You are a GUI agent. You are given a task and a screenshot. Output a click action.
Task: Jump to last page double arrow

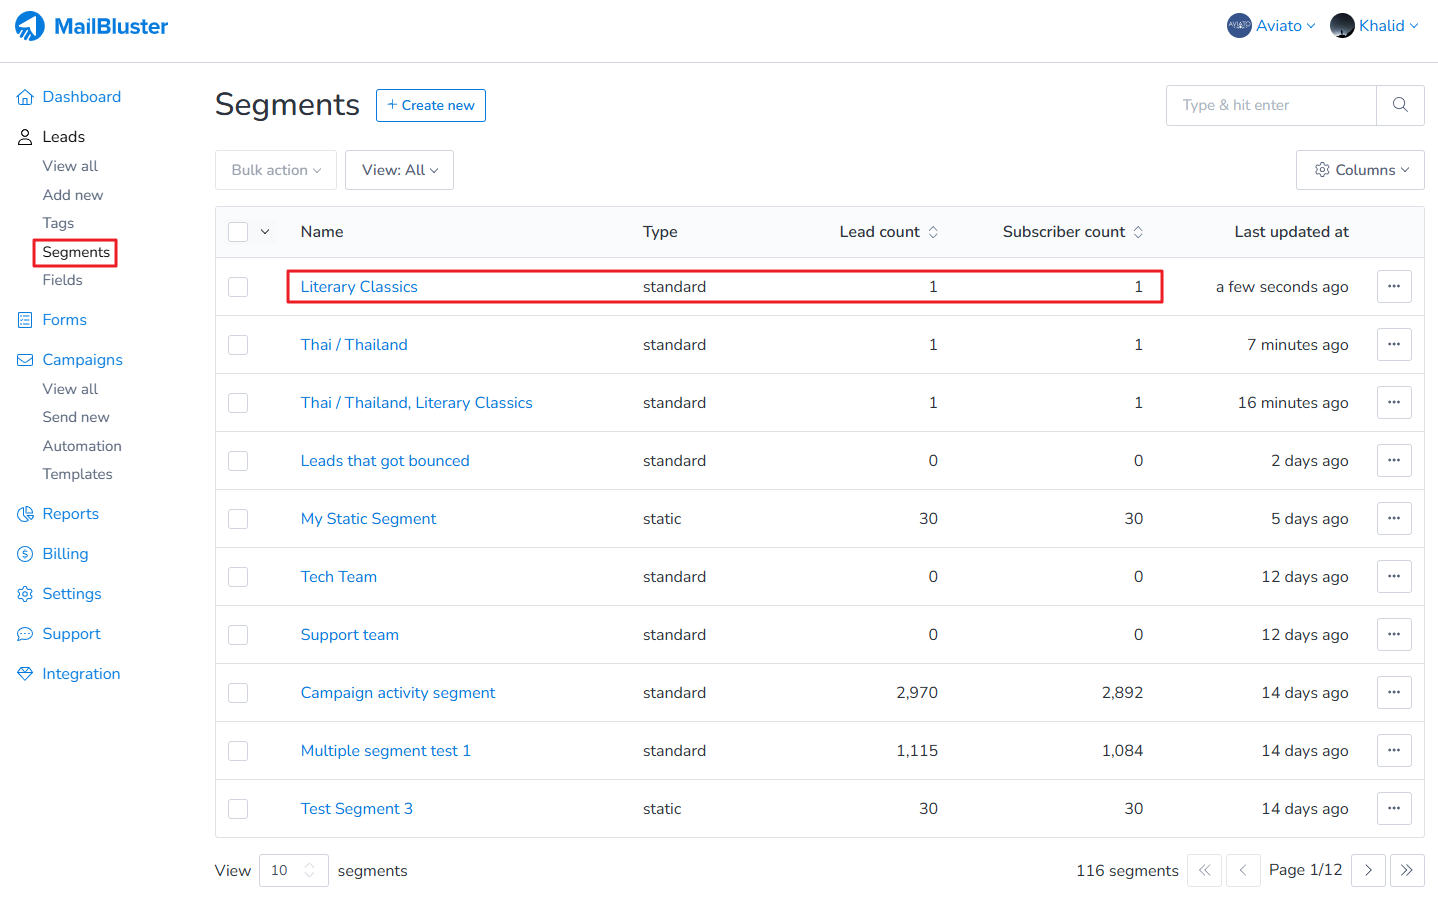1406,870
